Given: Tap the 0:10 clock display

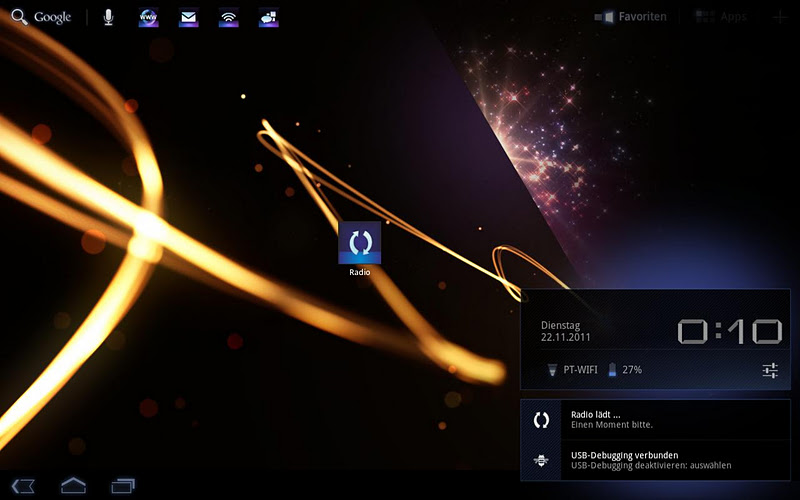Looking at the screenshot, I should pyautogui.click(x=730, y=332).
